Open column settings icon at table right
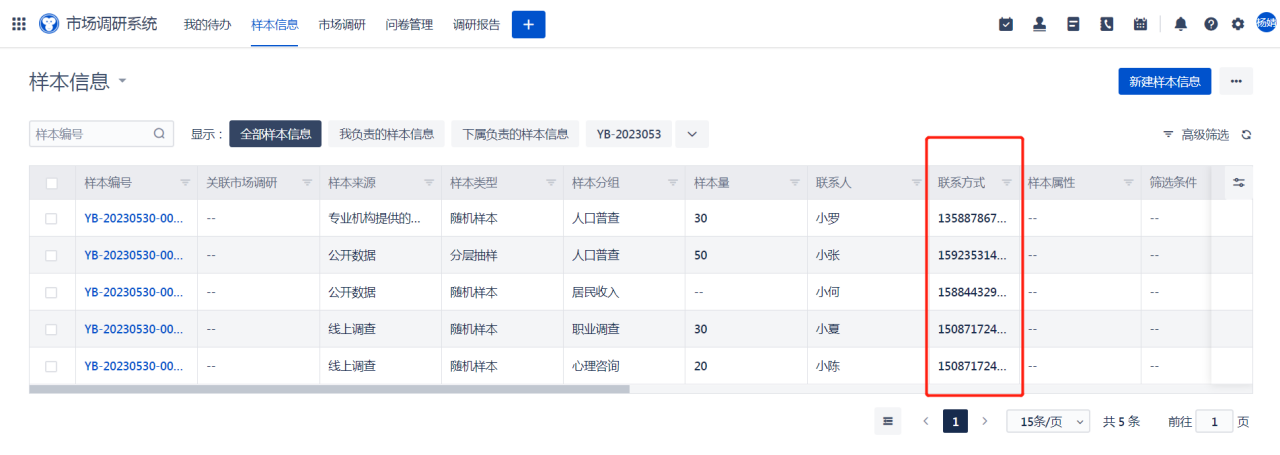 (1239, 182)
